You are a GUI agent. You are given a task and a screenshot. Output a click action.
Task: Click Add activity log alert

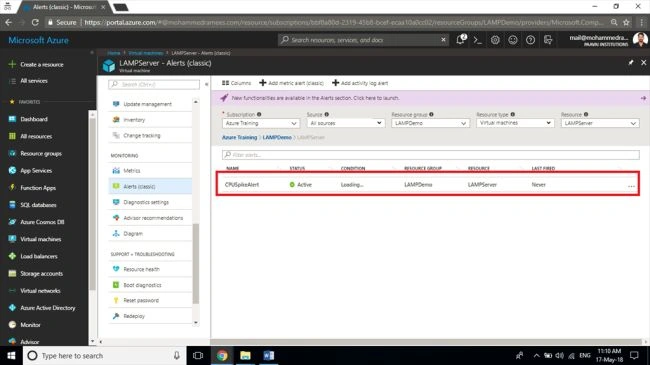(x=360, y=83)
